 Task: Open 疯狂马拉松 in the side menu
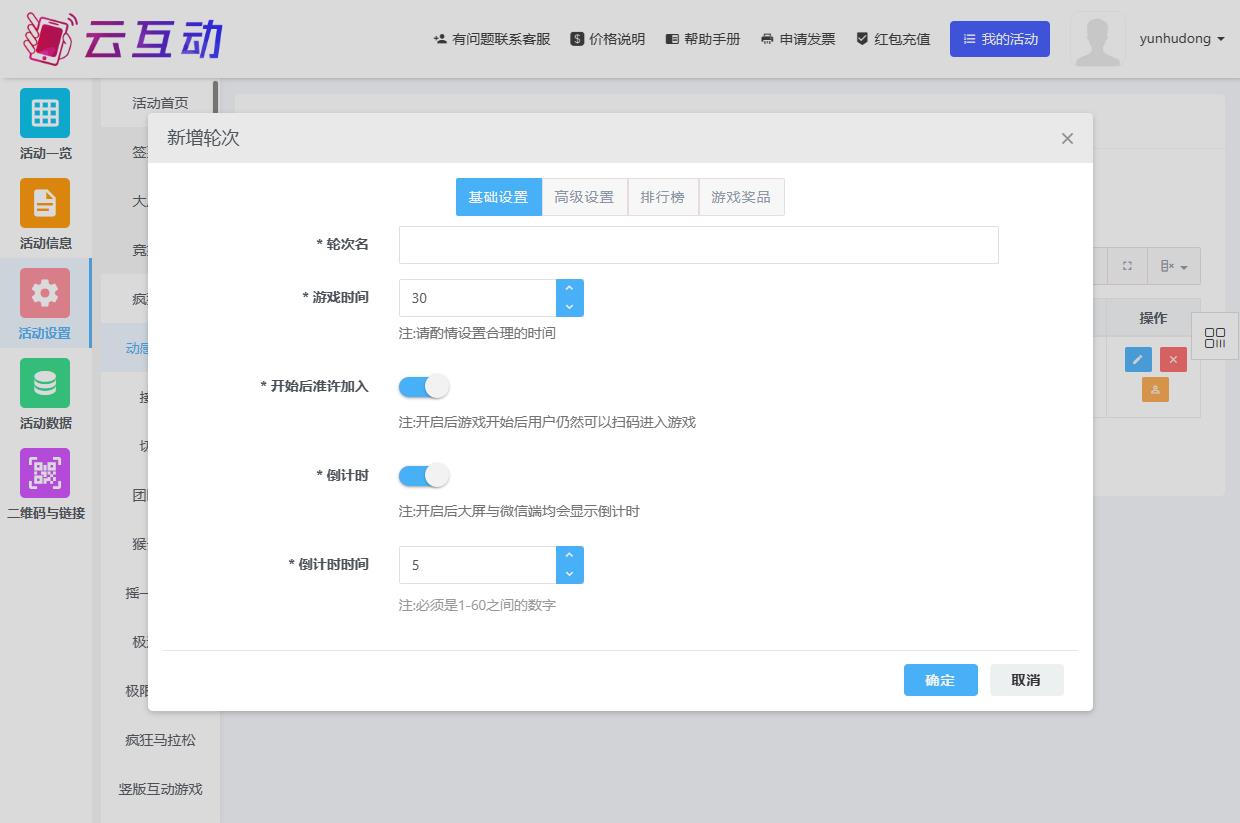160,740
